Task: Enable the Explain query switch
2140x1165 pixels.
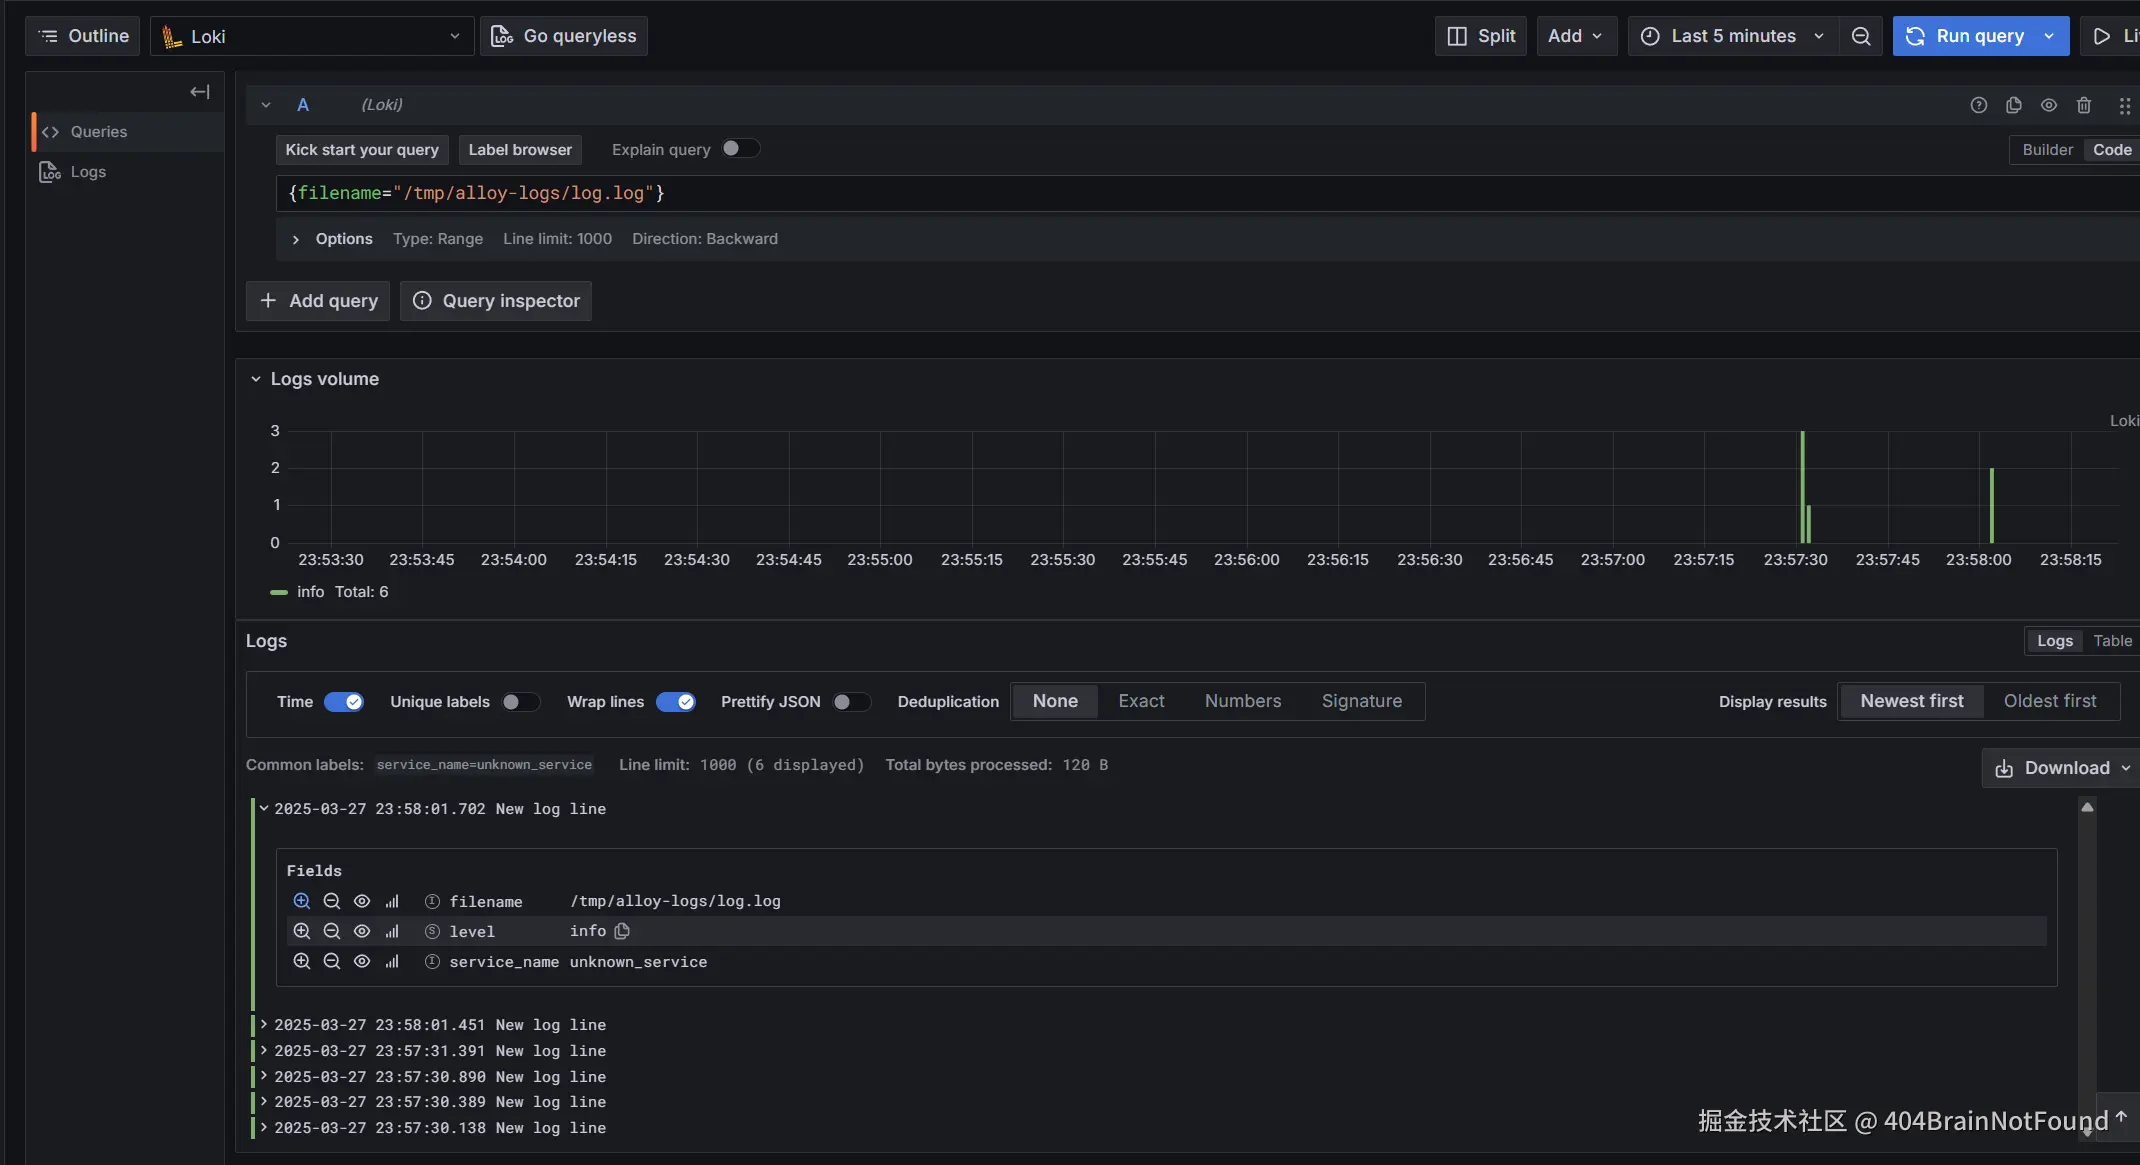Action: (x=740, y=149)
